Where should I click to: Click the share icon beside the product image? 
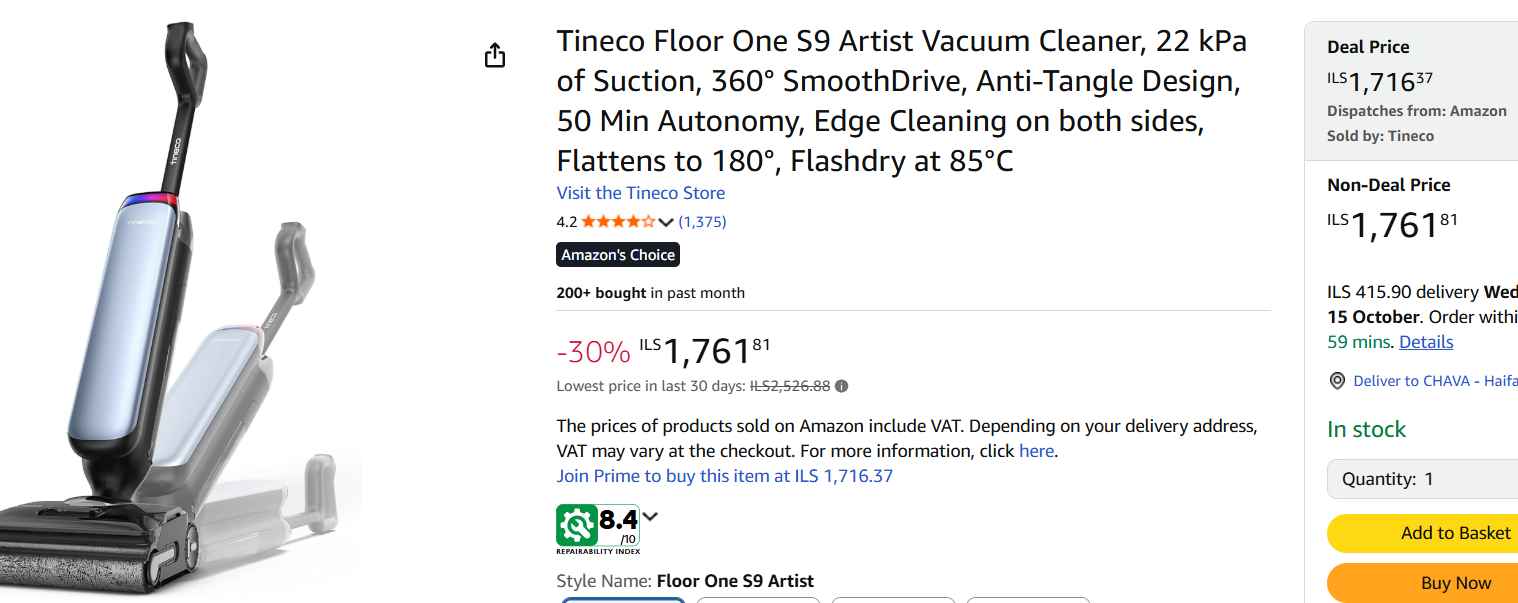pyautogui.click(x=495, y=56)
